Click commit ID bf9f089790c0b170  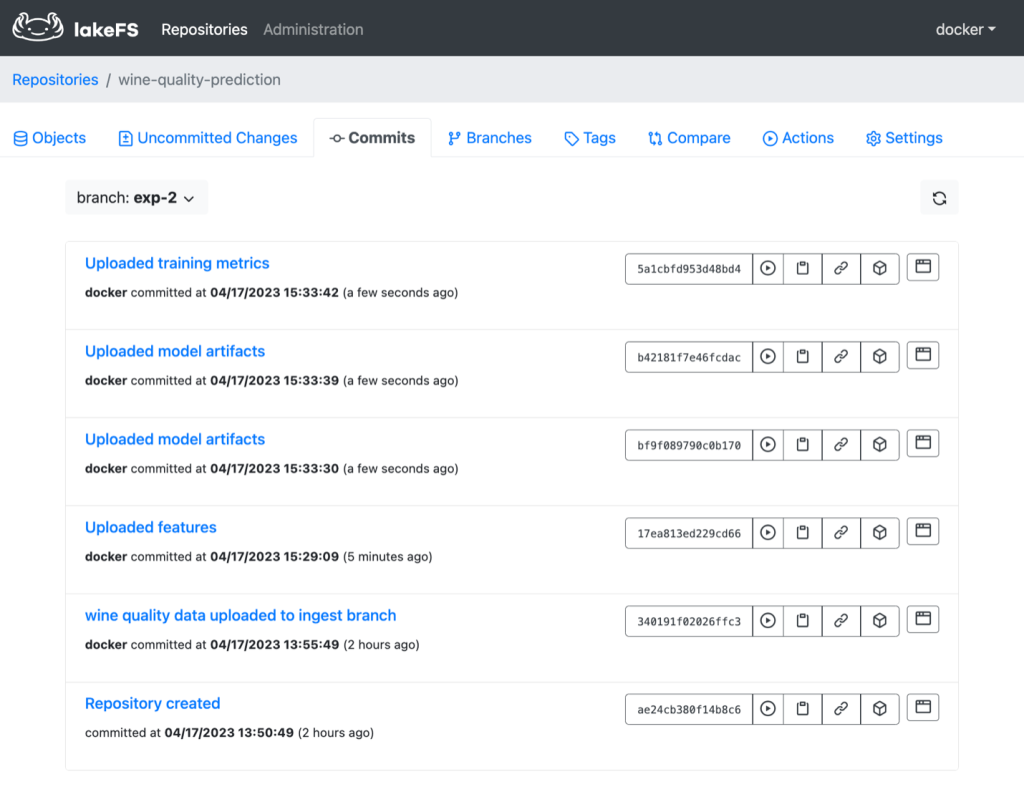pos(689,445)
